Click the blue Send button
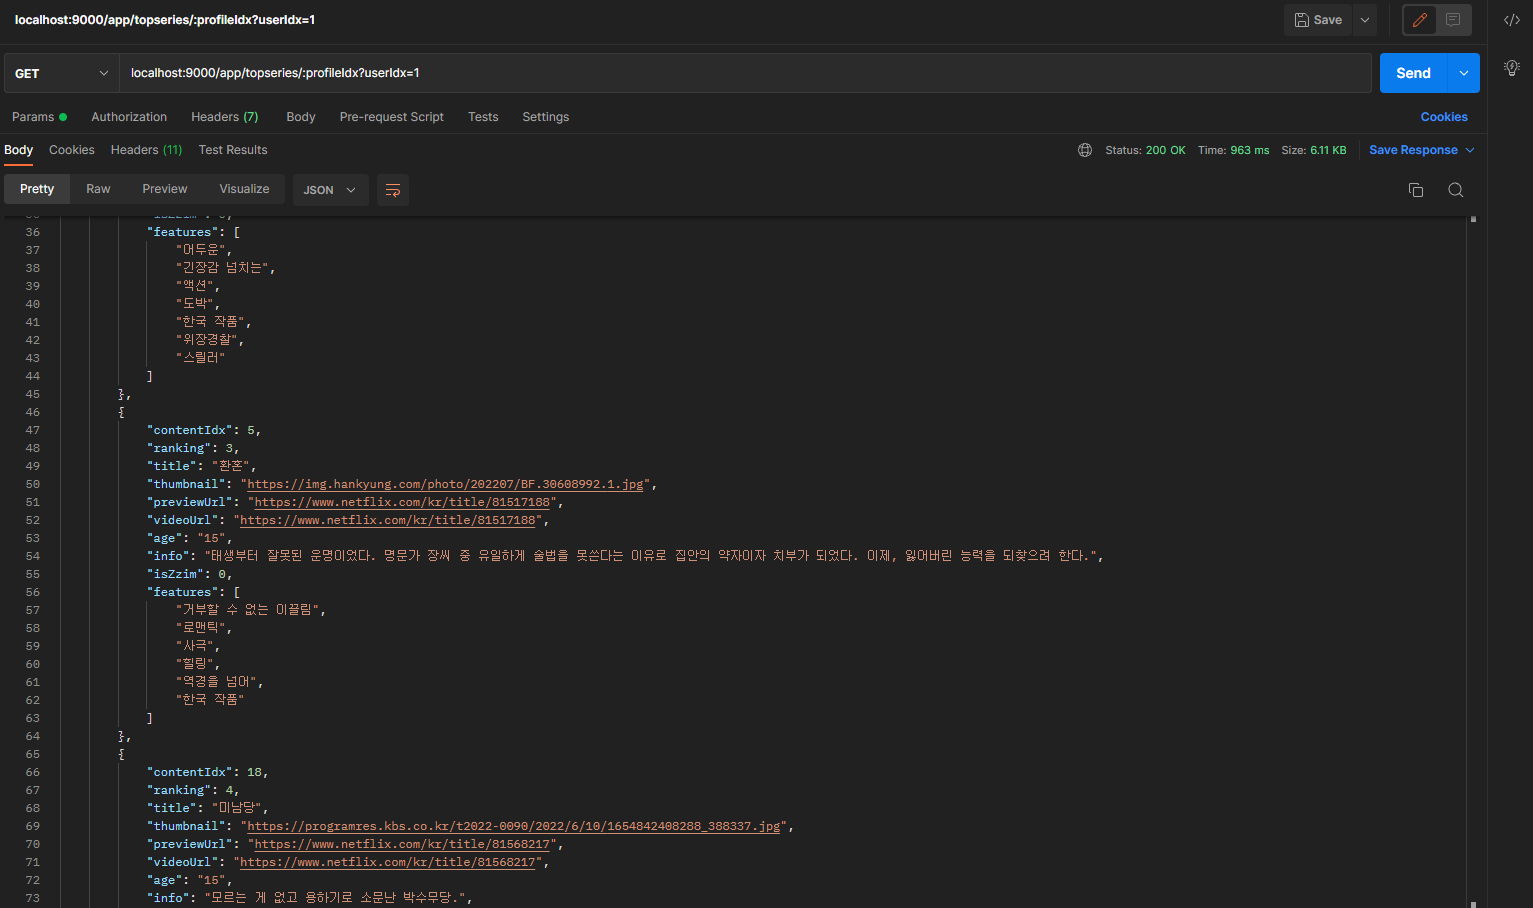The image size is (1533, 908). [1413, 73]
